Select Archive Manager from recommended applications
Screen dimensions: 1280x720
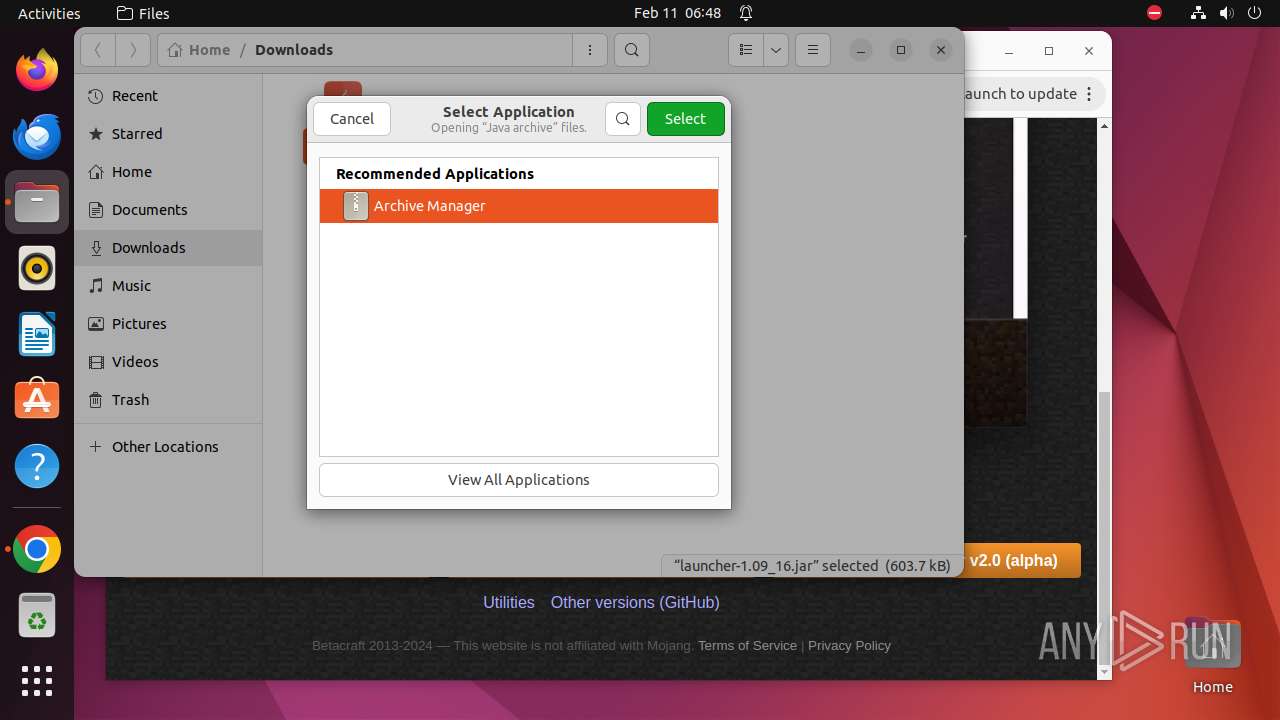coord(519,206)
